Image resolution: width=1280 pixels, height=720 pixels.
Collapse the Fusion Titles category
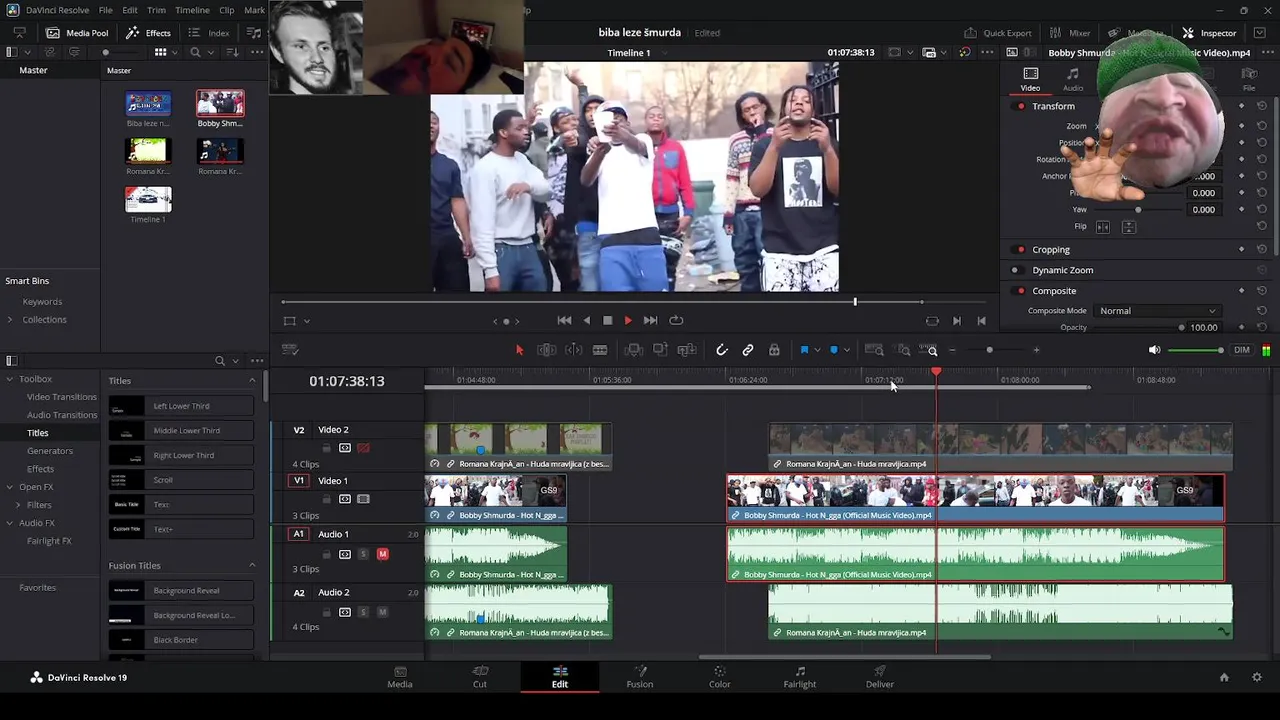click(x=252, y=566)
